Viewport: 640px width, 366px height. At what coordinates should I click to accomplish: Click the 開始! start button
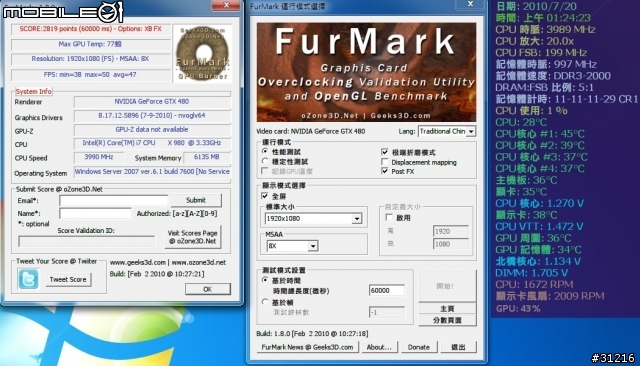click(447, 286)
